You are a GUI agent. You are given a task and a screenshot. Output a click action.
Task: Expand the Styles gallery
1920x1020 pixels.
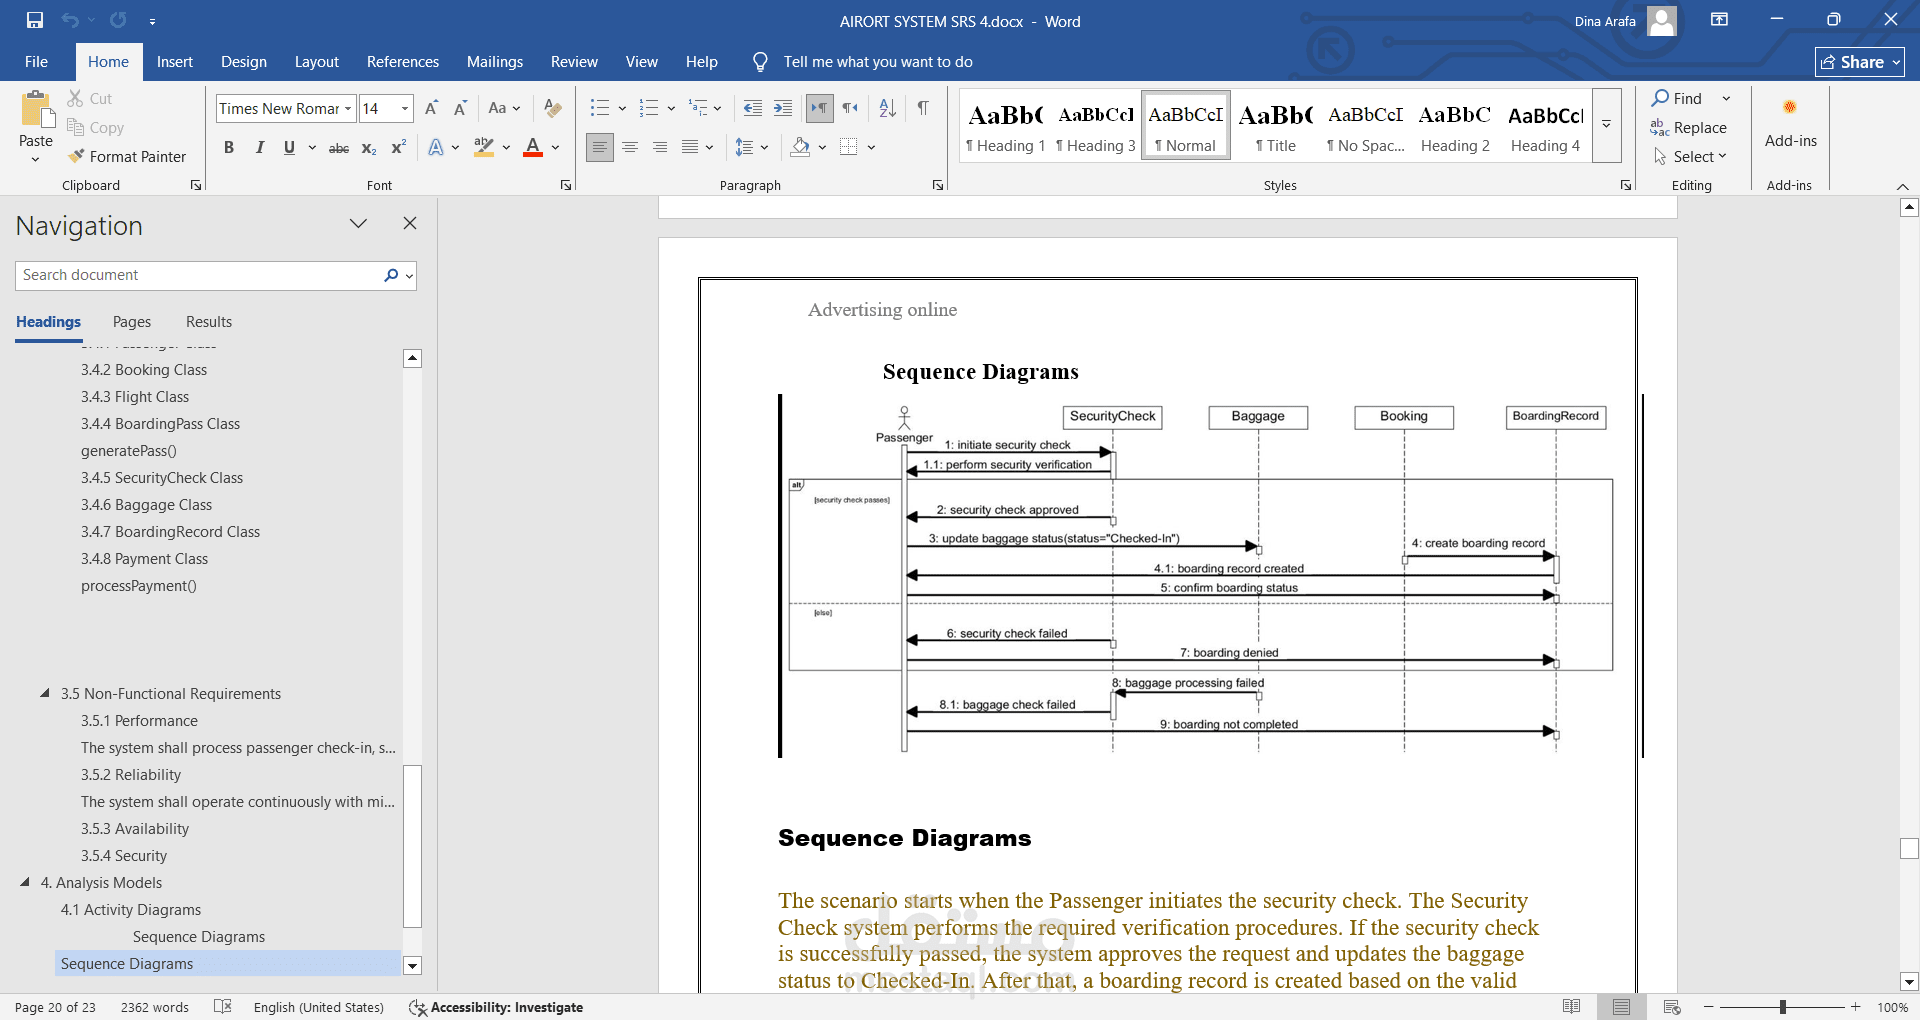1606,124
